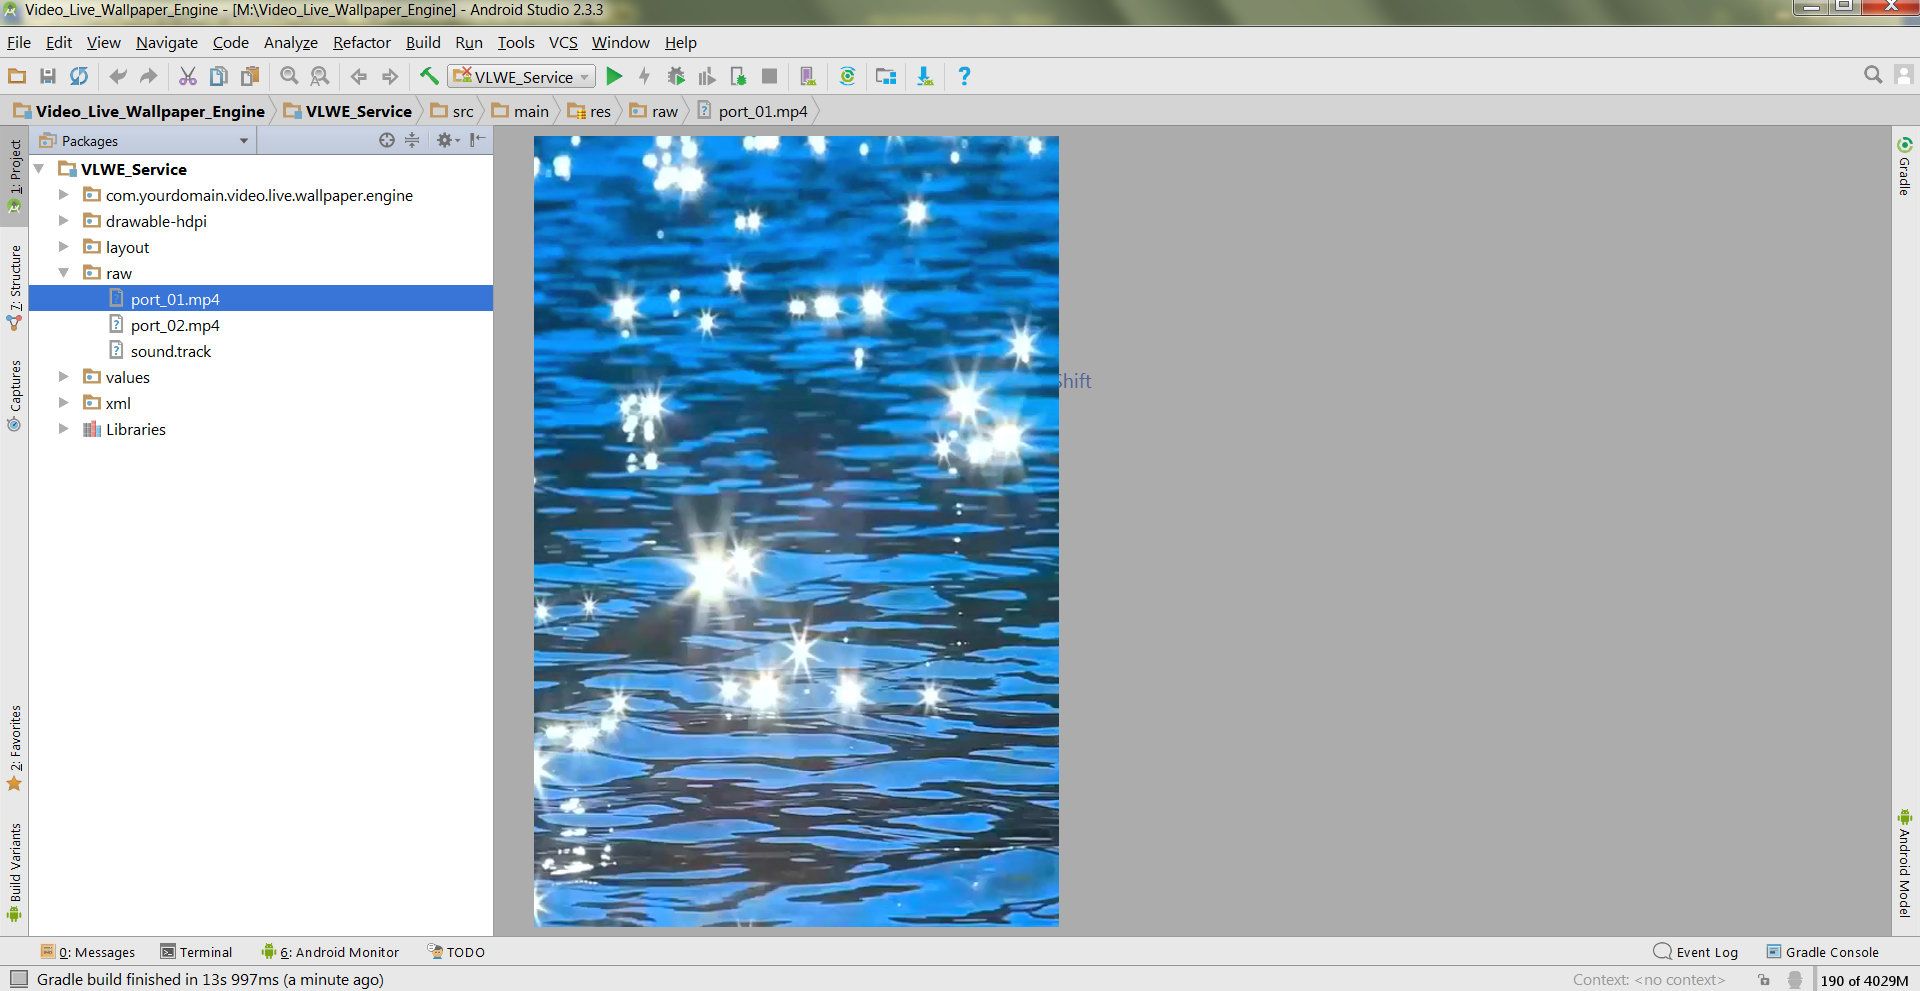Toggle the Gradle side panel
Image resolution: width=1920 pixels, height=991 pixels.
[1904, 167]
